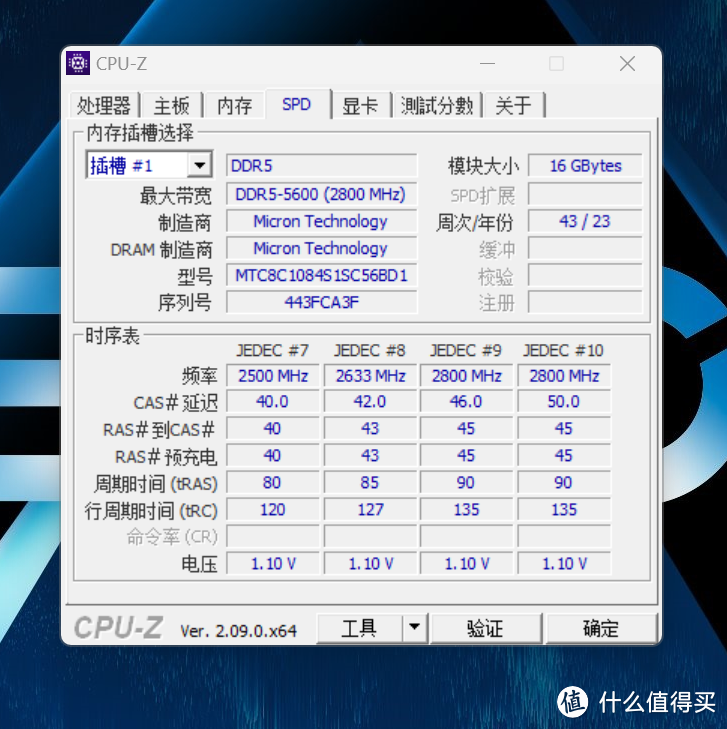The image size is (727, 729).
Task: Click the JEDEC #7 voltage 1.10 V cell
Action: click(273, 563)
